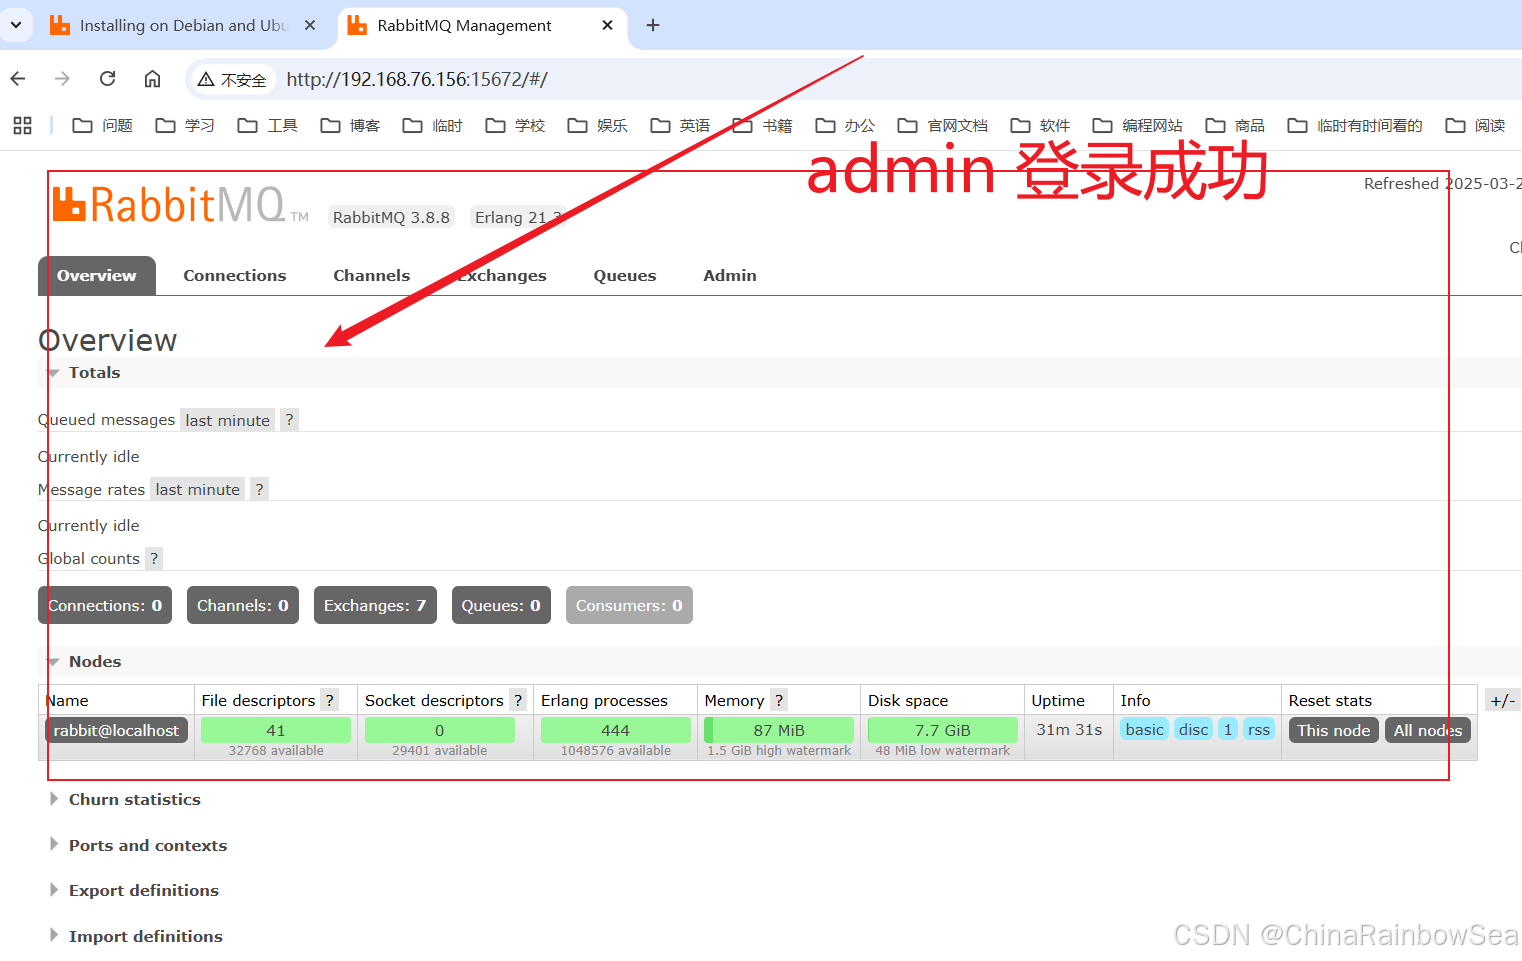Toggle node columns with +/- button
The width and height of the screenshot is (1522, 961).
[1503, 700]
